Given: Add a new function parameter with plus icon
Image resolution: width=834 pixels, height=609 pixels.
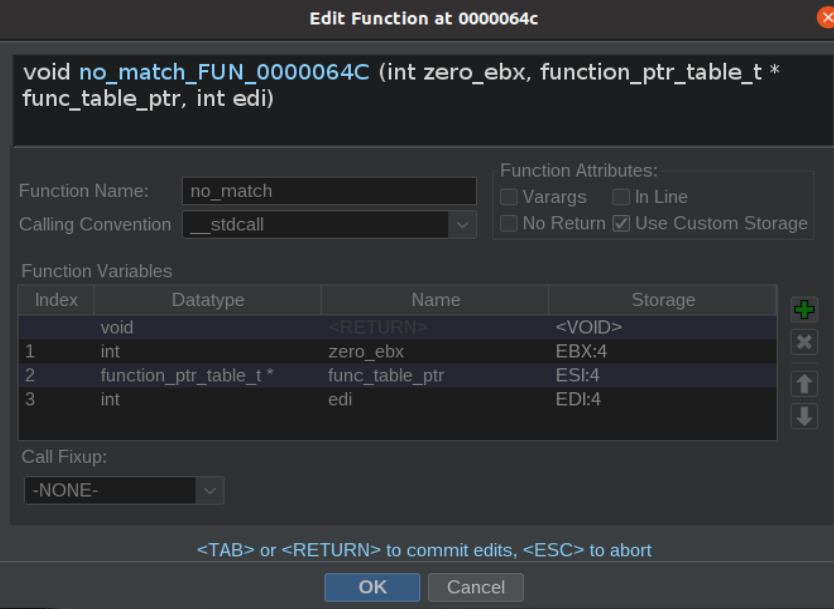Looking at the screenshot, I should coord(804,310).
